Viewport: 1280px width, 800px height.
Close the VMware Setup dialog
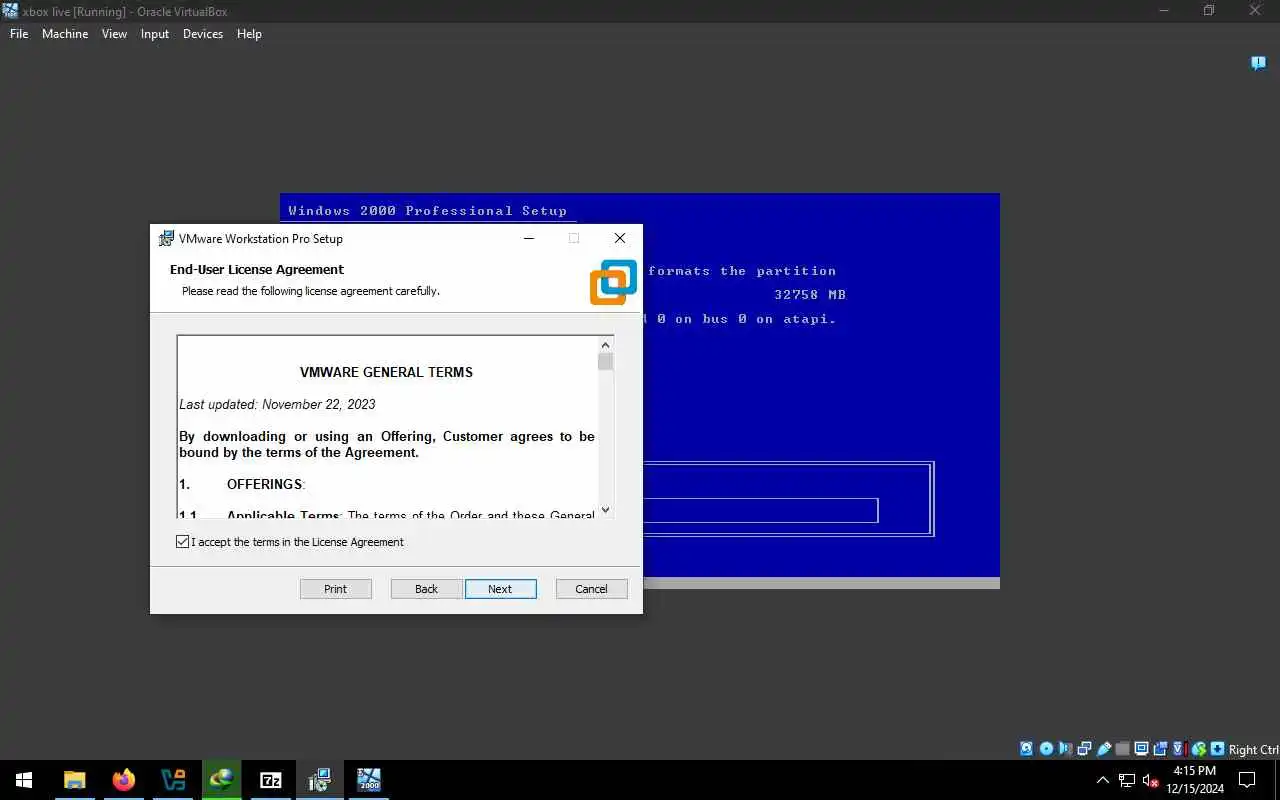pos(620,238)
